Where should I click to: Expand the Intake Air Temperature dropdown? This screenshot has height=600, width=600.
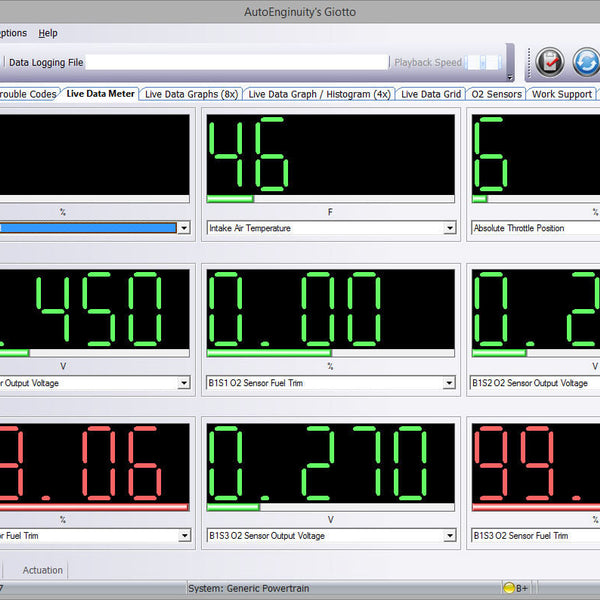pyautogui.click(x=450, y=228)
